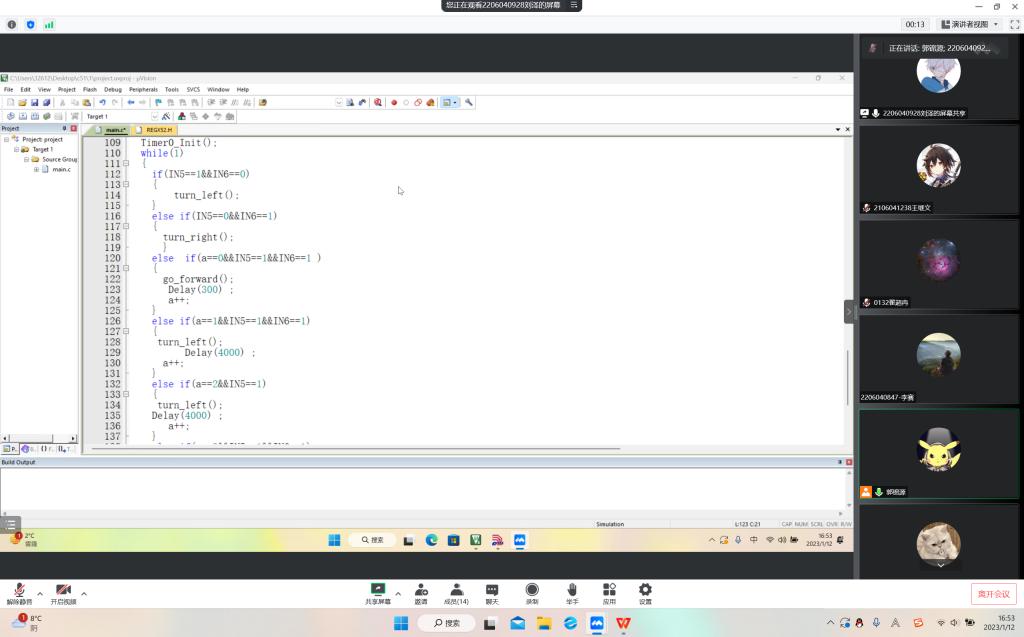The height and width of the screenshot is (637, 1024).
Task: Switch to the REGX52.H tab
Action: 159,130
